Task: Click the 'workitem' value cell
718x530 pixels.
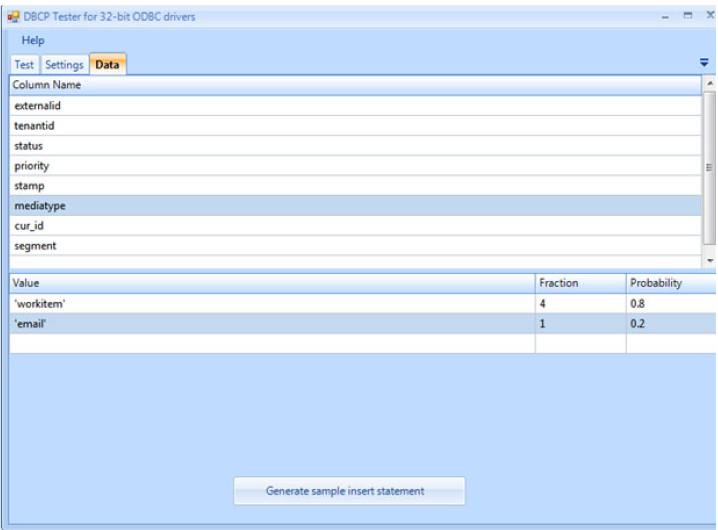Action: pos(272,304)
